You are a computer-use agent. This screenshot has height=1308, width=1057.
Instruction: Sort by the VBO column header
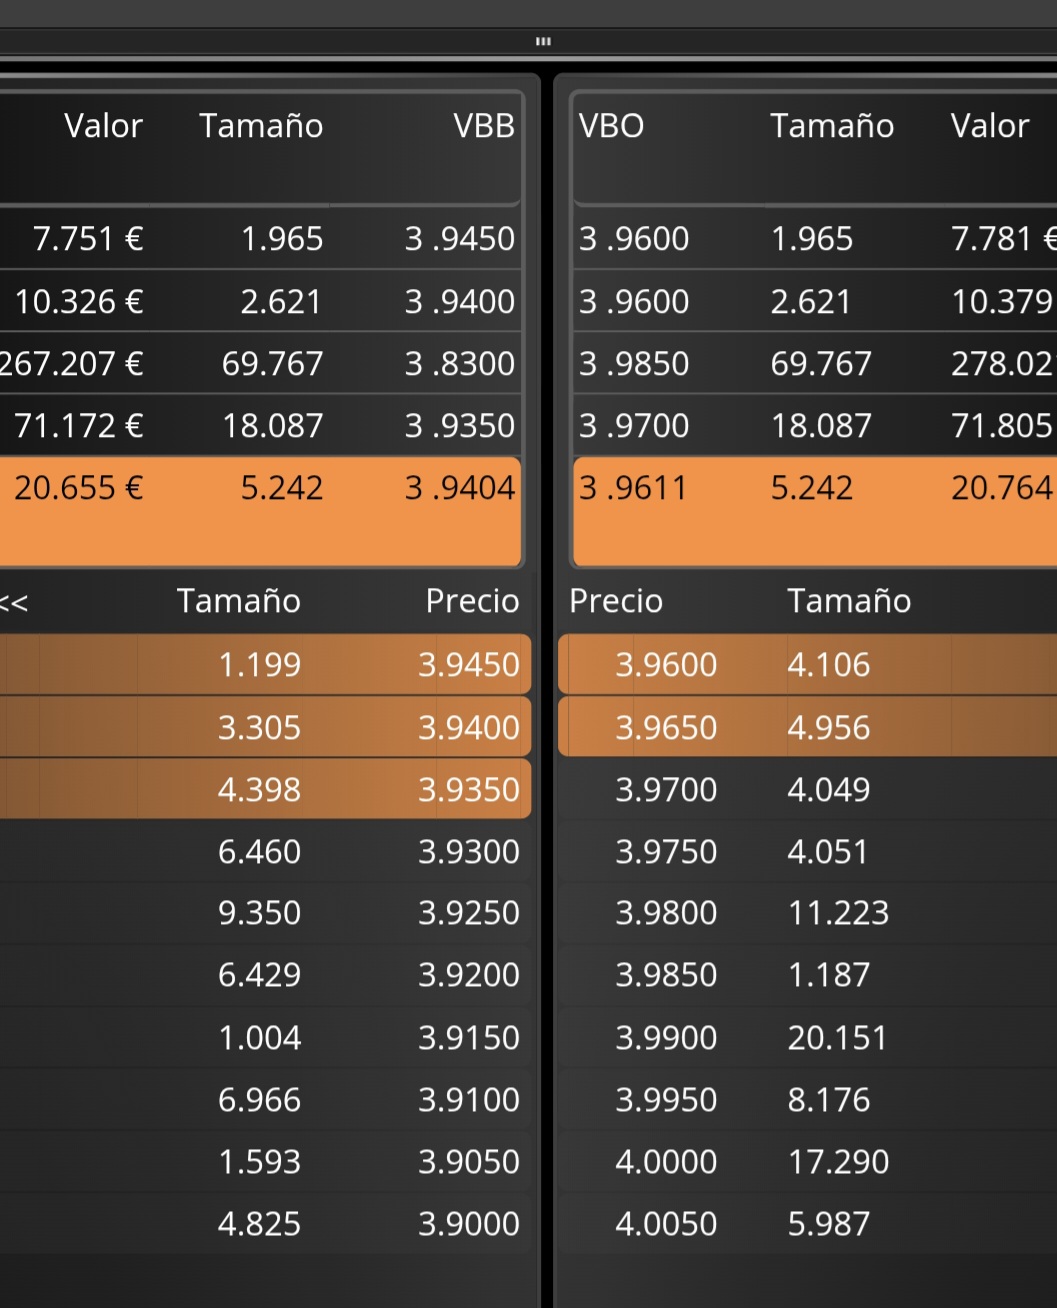[611, 126]
